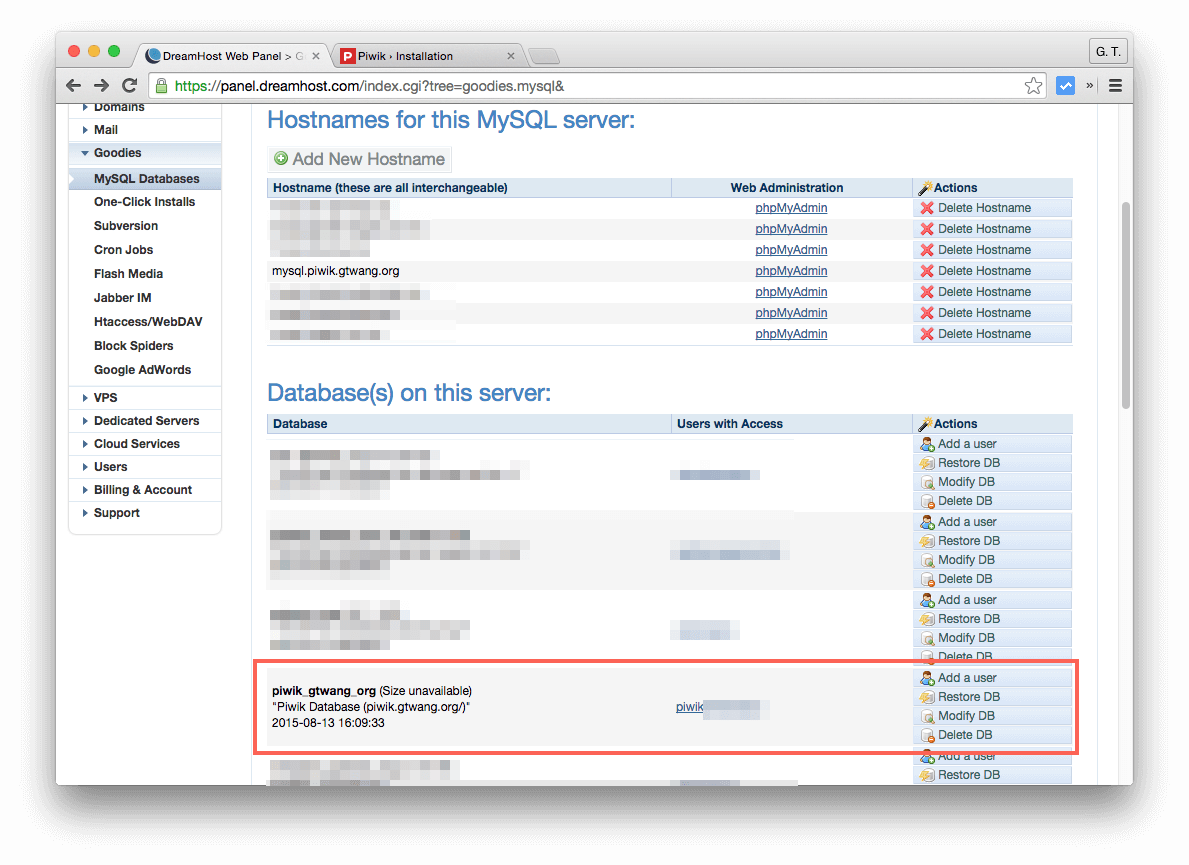This screenshot has height=865, width=1189.
Task: Click the Add New Hostname green plus icon
Action: click(281, 158)
